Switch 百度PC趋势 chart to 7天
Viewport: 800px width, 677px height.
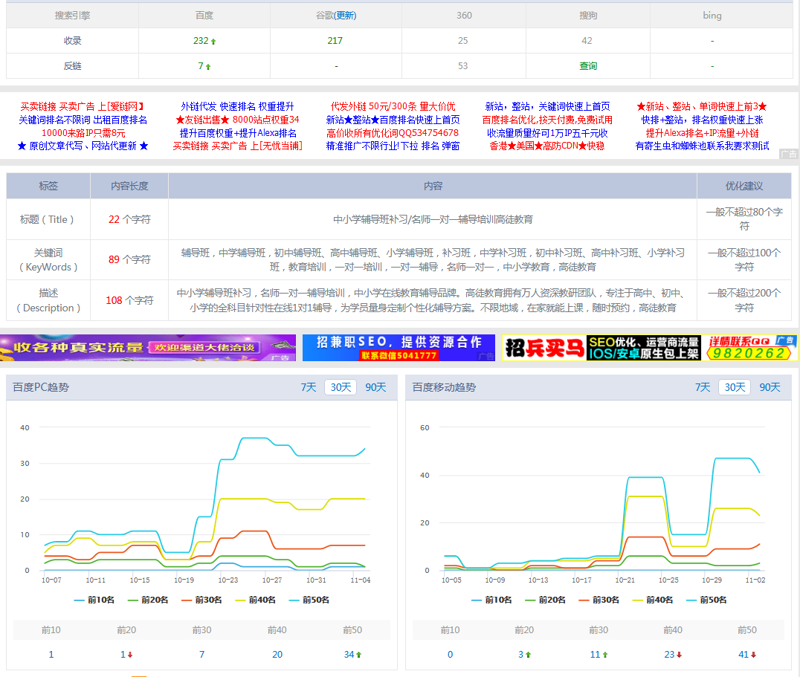[308, 387]
